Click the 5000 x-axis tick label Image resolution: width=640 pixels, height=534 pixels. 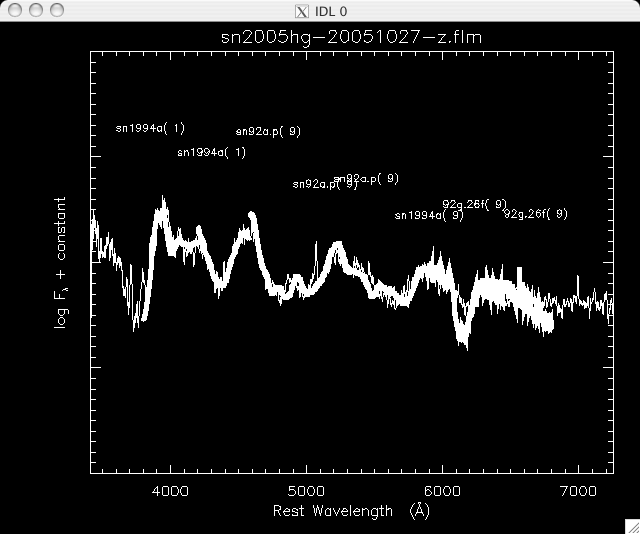[x=306, y=490]
